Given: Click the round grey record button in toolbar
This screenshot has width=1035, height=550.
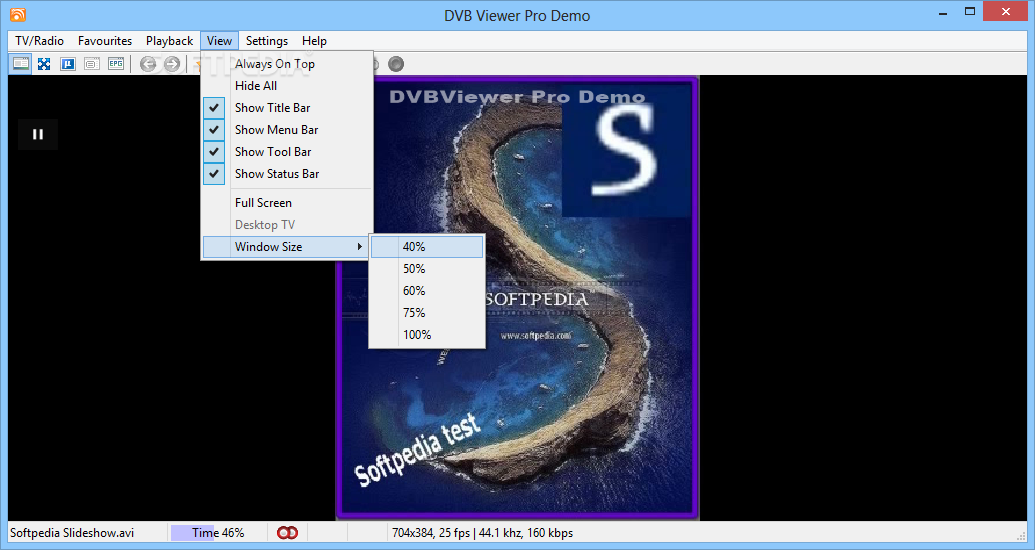Looking at the screenshot, I should coord(395,64).
